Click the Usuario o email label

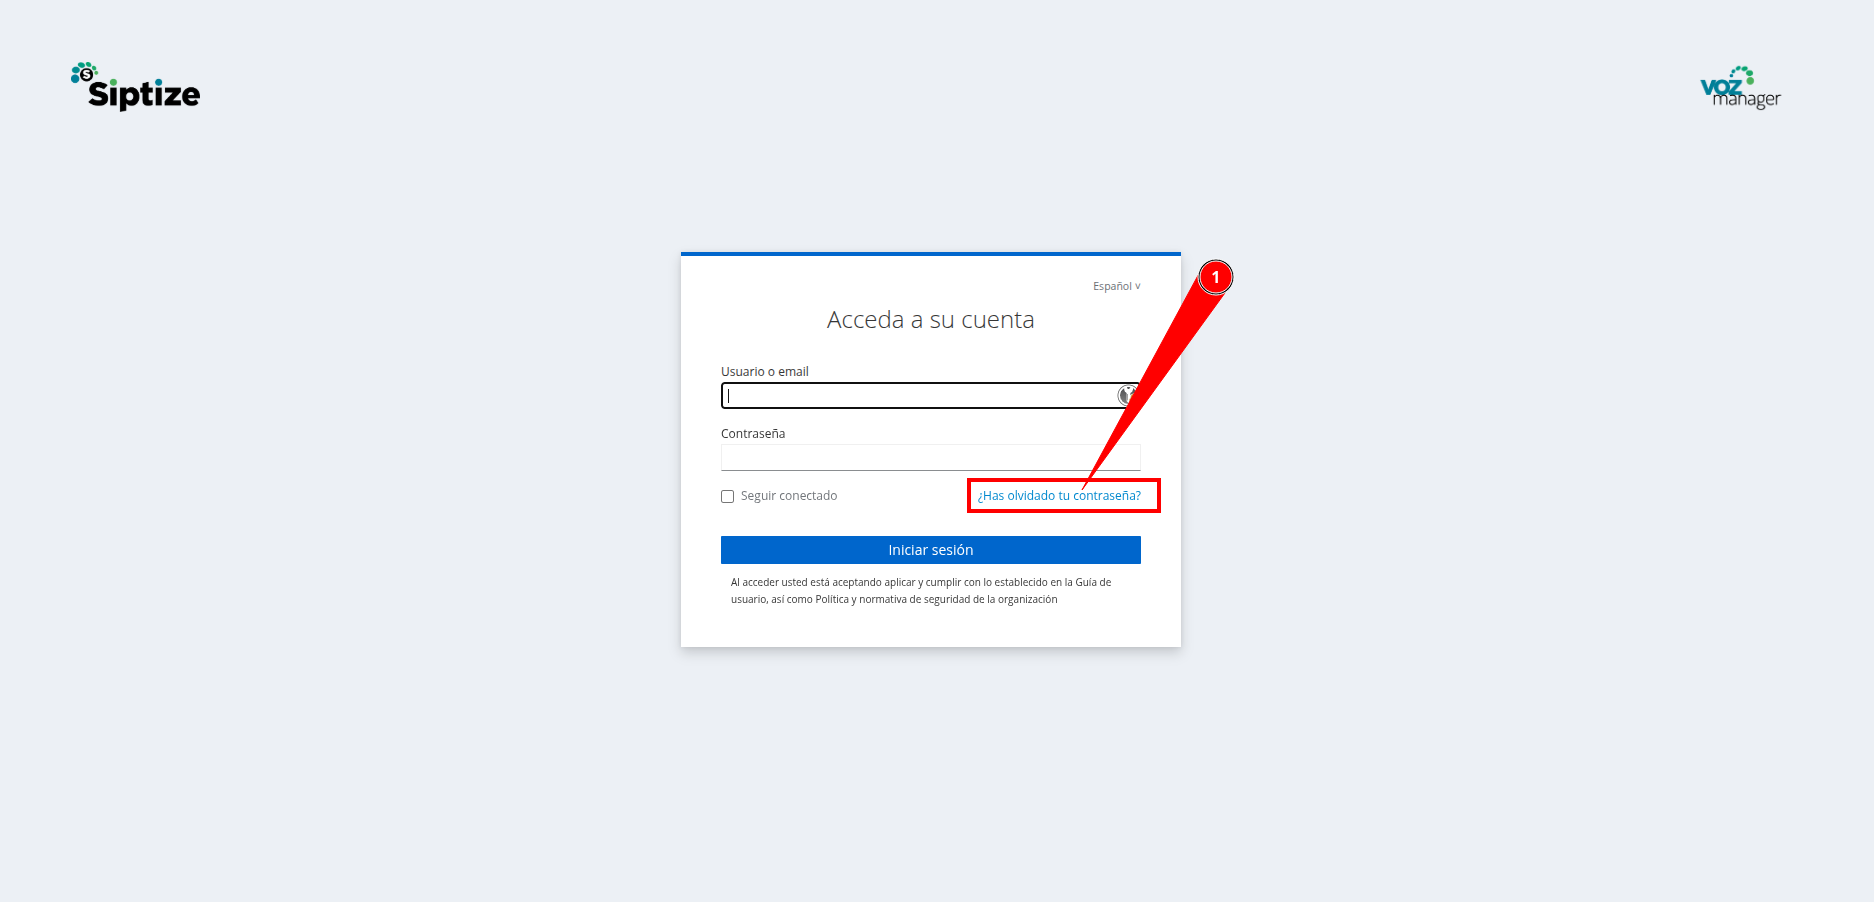click(765, 371)
